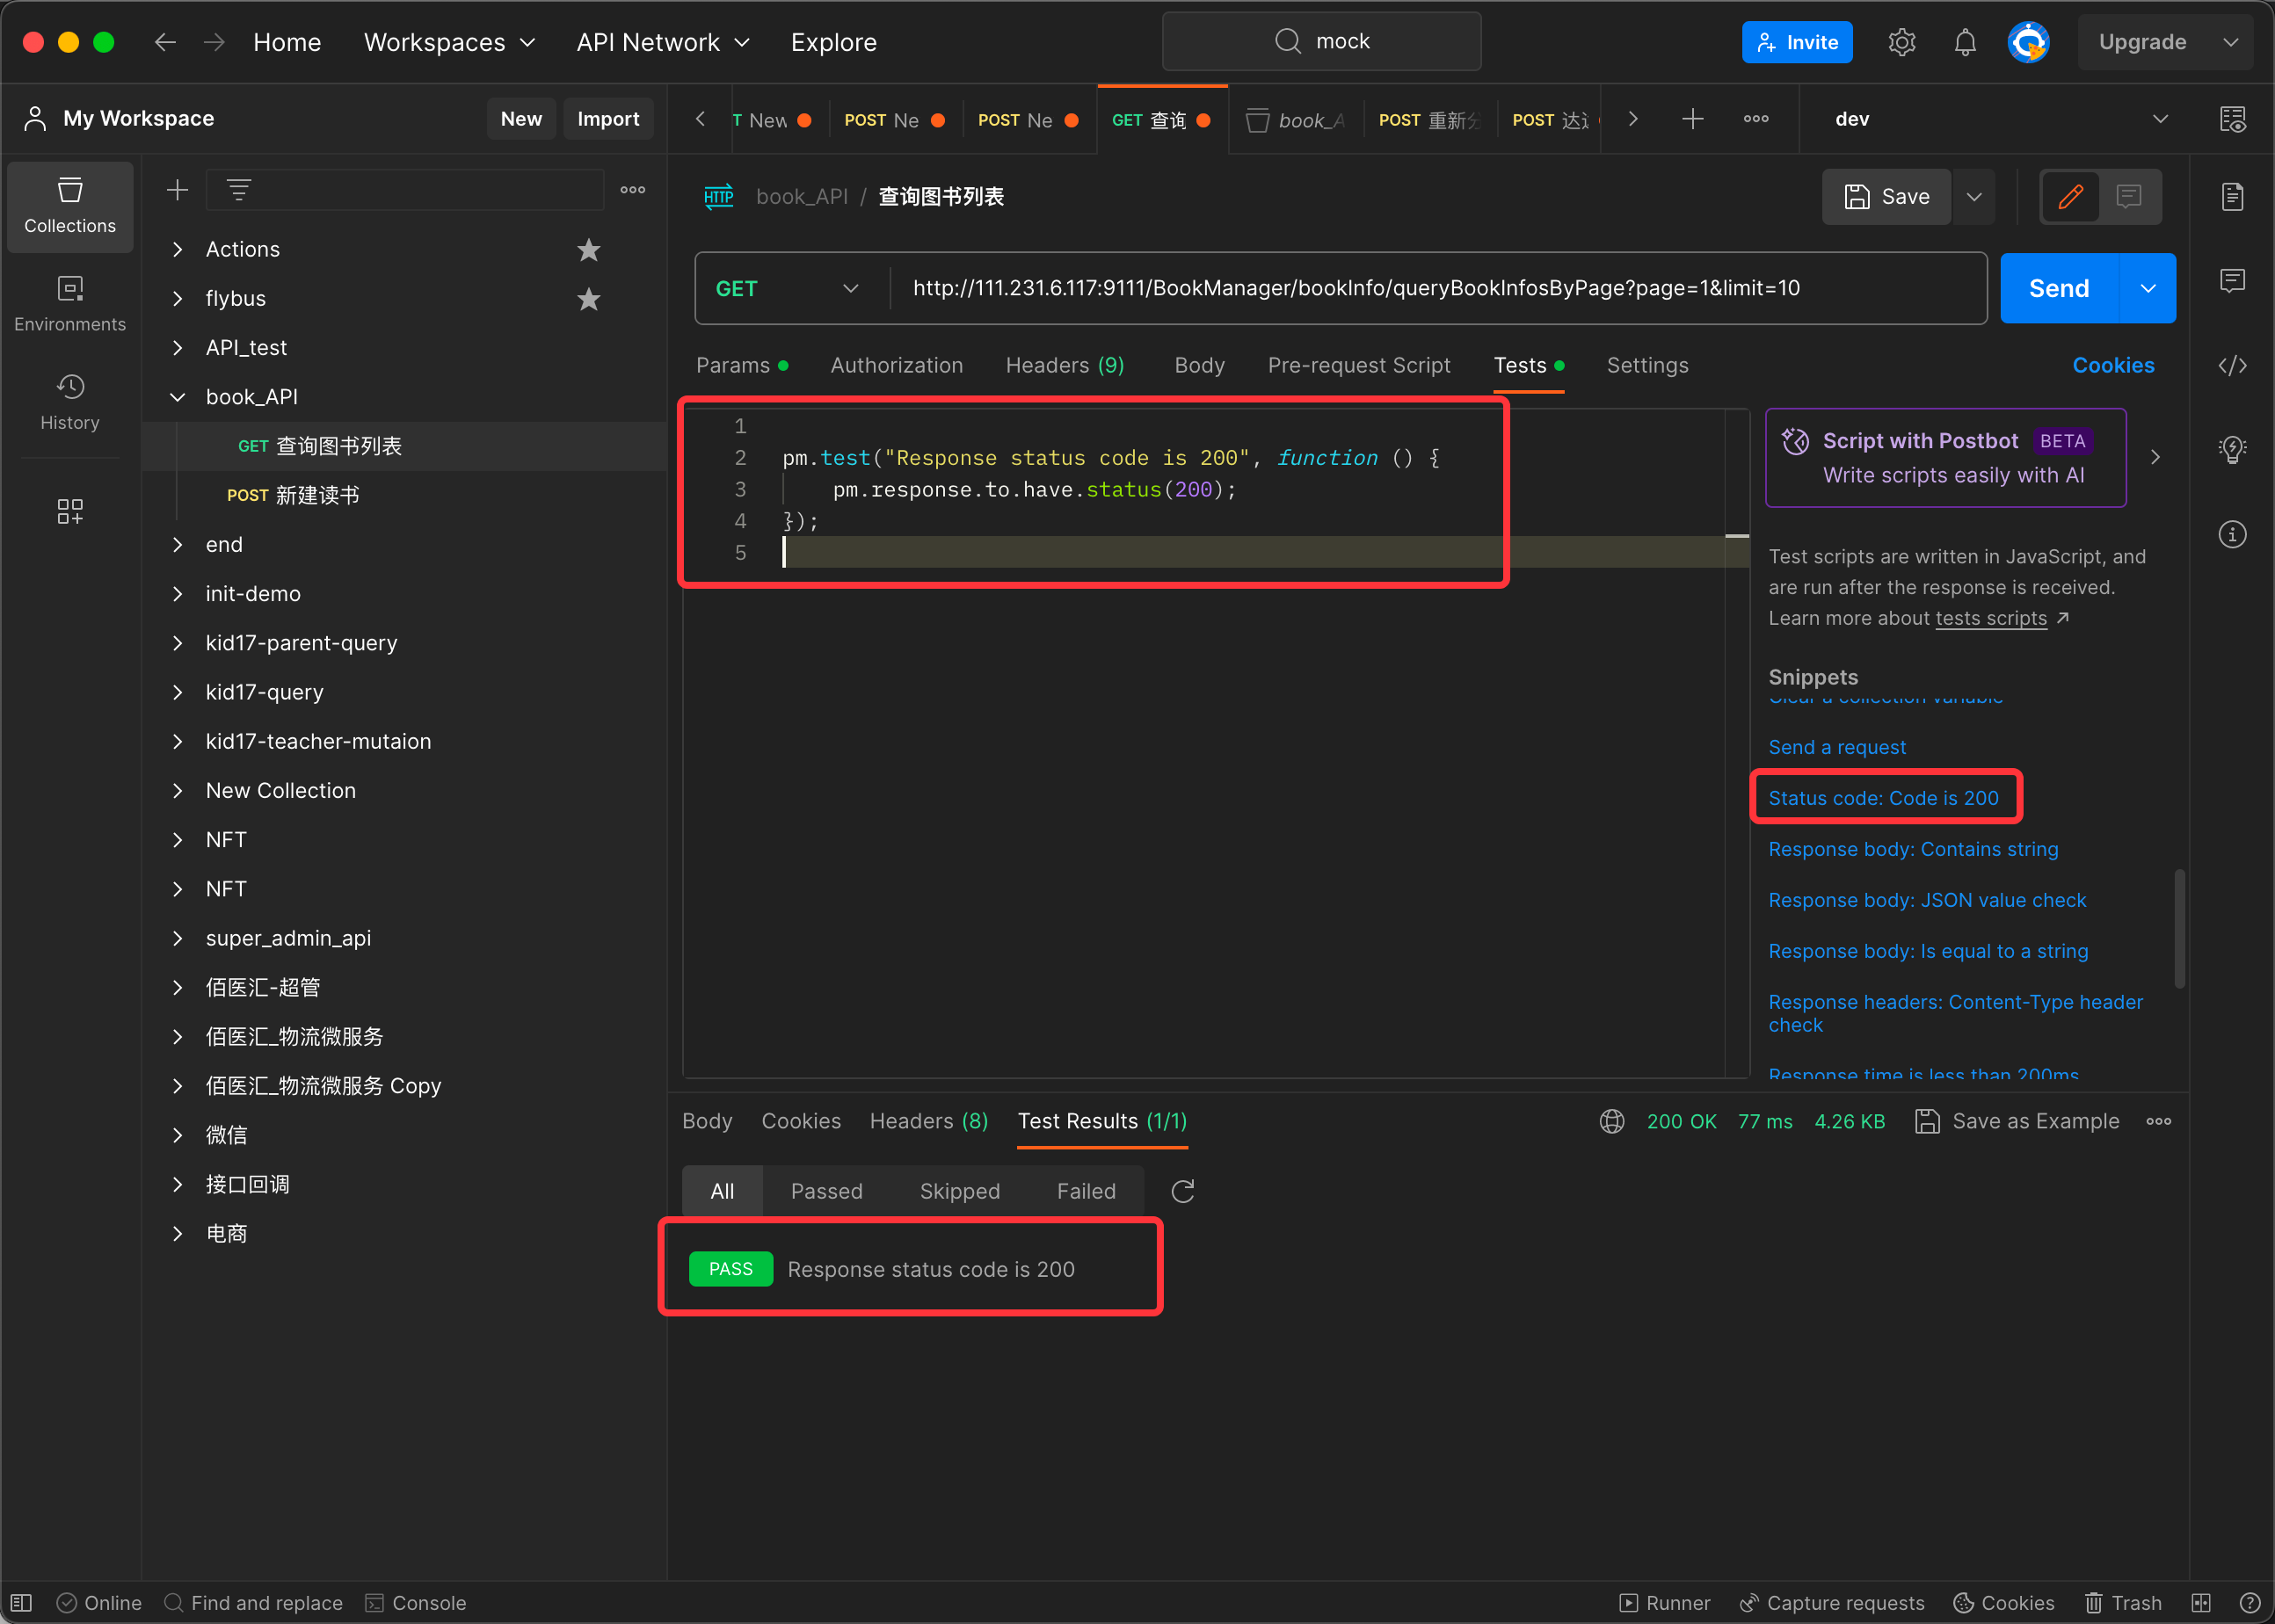Select the Passed results filter tab
Image resolution: width=2275 pixels, height=1624 pixels.
826,1191
